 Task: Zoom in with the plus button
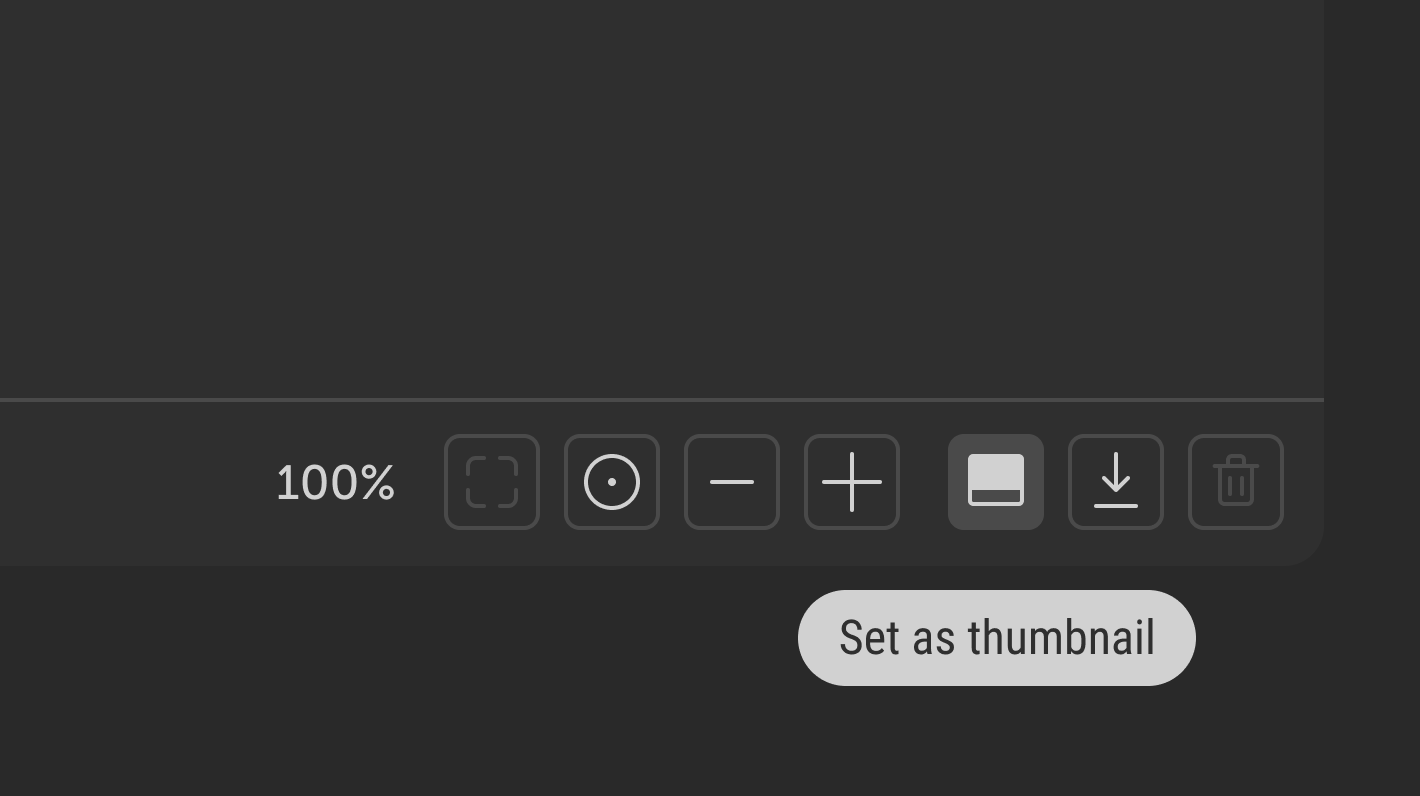pyautogui.click(x=852, y=482)
